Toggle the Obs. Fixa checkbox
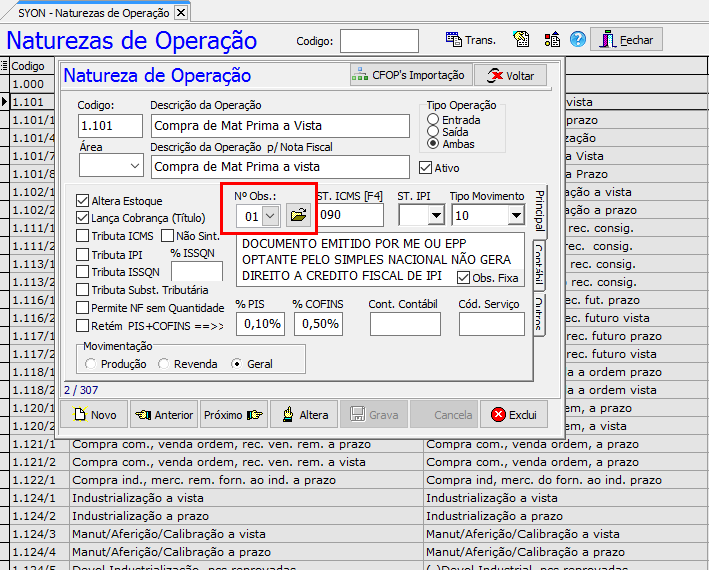The height and width of the screenshot is (570, 709). point(463,278)
